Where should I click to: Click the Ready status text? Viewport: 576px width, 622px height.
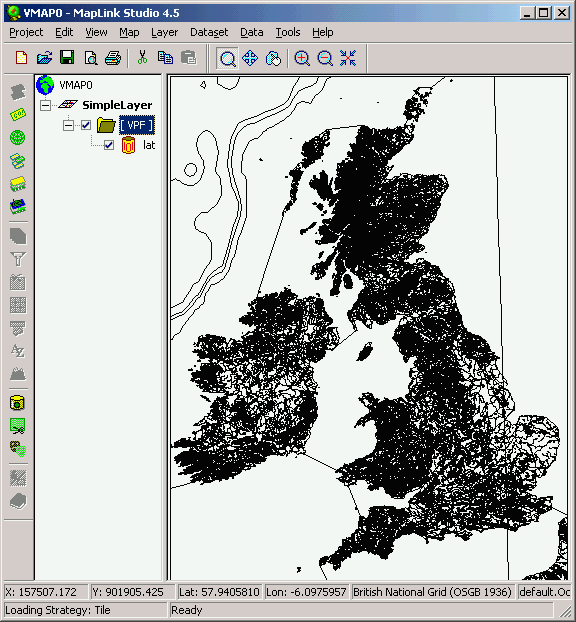point(186,610)
